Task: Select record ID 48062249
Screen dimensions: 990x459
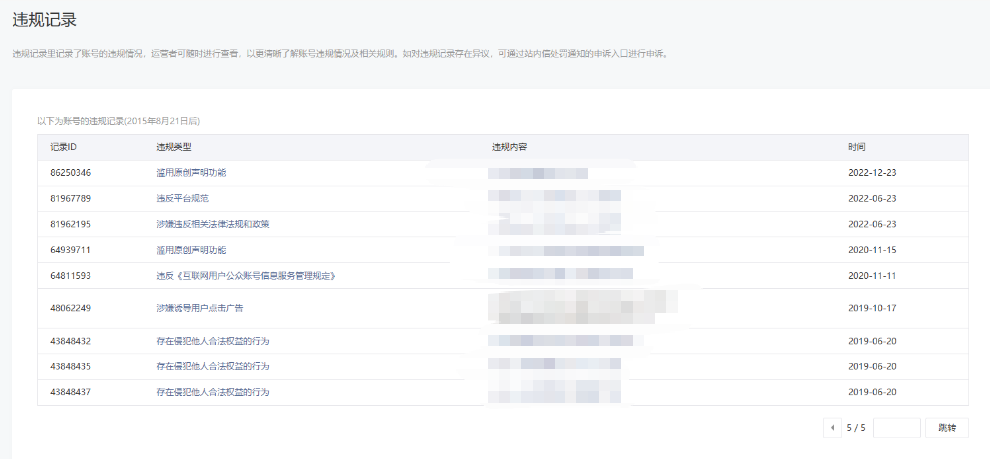Action: (71, 308)
